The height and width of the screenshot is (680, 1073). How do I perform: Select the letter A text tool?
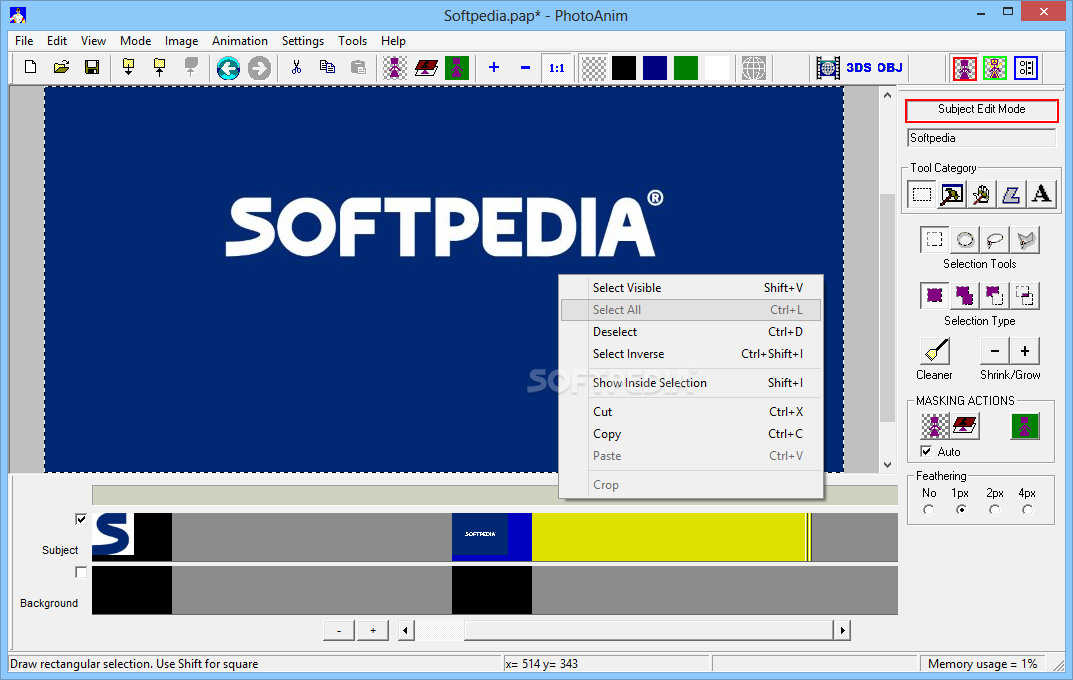pyautogui.click(x=1042, y=194)
